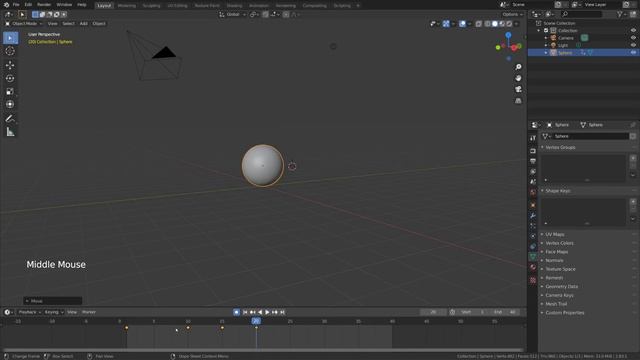Open the World properties tab

coord(533,192)
